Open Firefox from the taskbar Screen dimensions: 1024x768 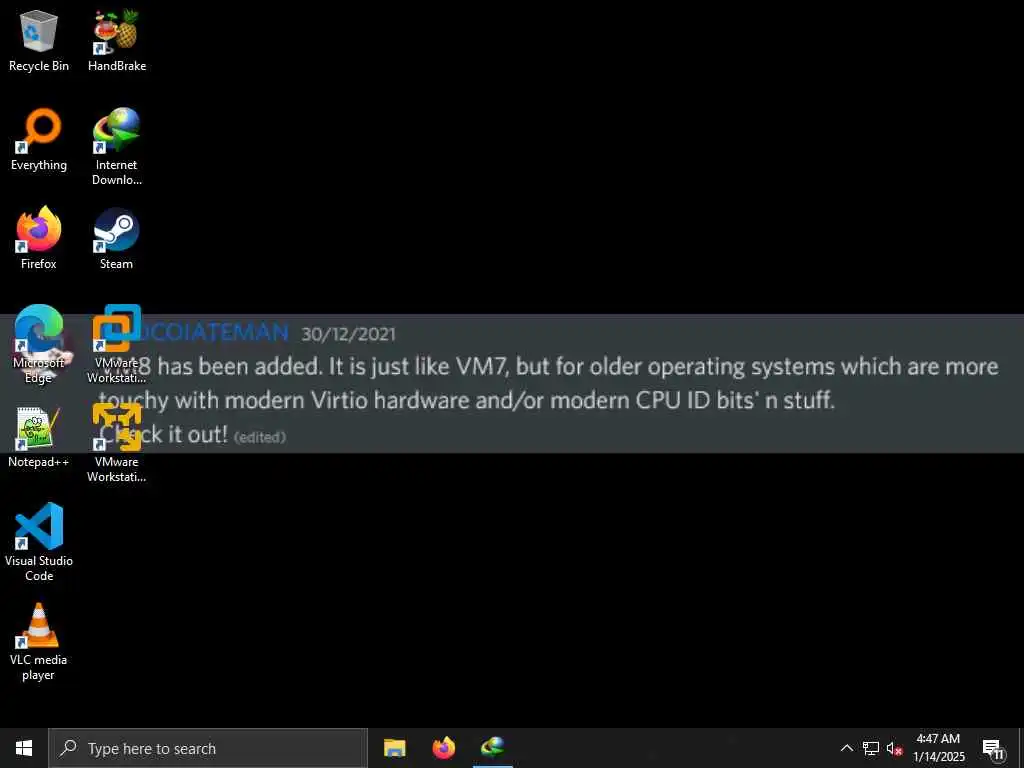[x=444, y=748]
